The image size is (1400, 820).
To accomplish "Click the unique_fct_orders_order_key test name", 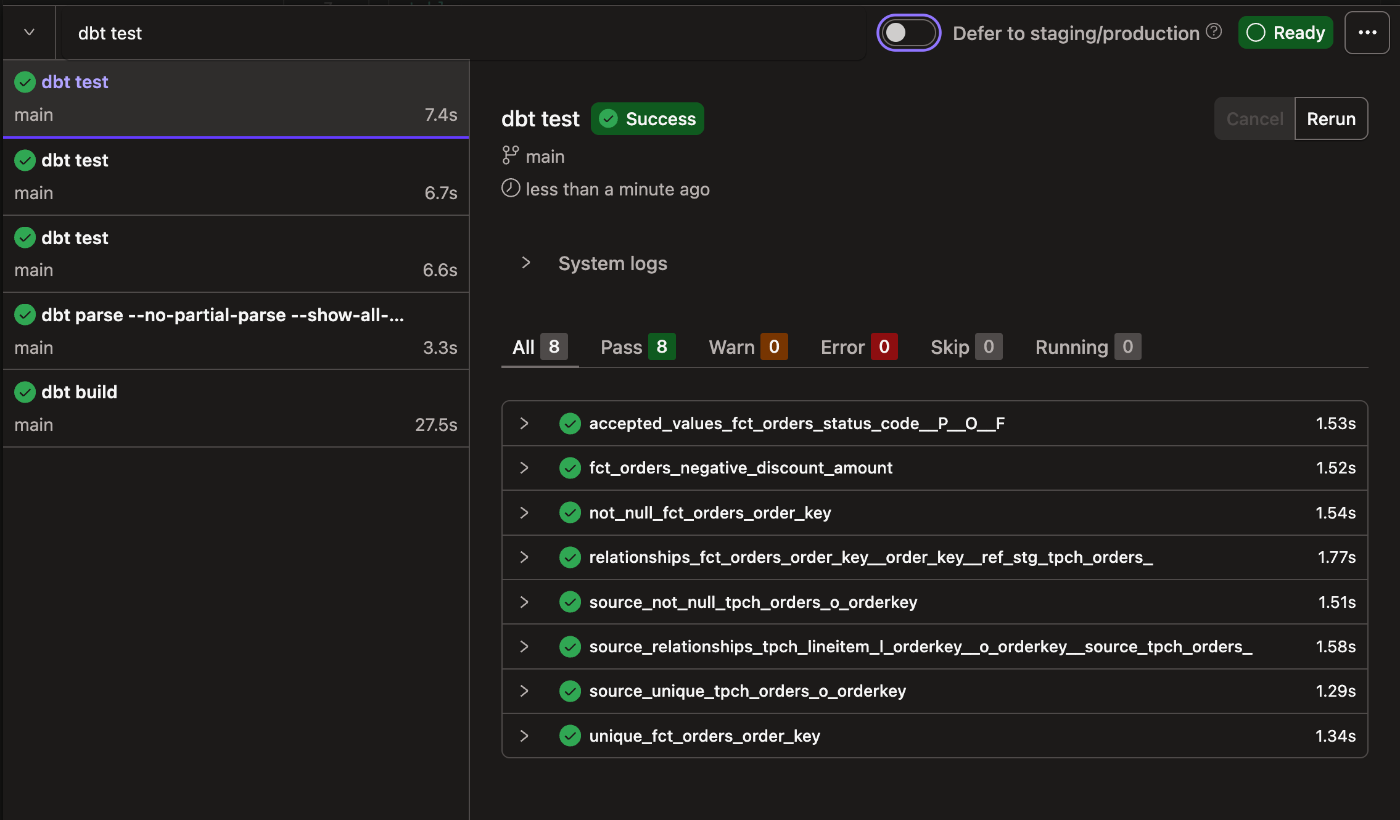I will pyautogui.click(x=705, y=736).
